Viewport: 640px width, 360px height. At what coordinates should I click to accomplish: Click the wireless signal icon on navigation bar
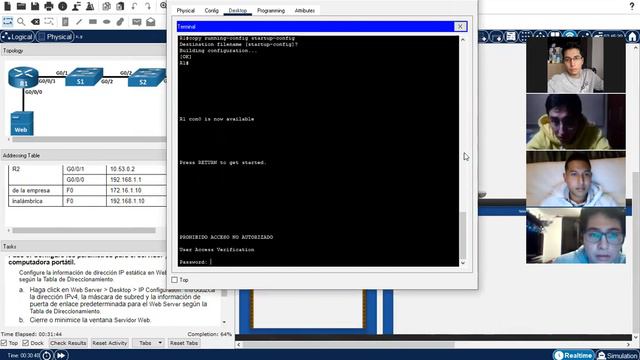click(x=570, y=35)
